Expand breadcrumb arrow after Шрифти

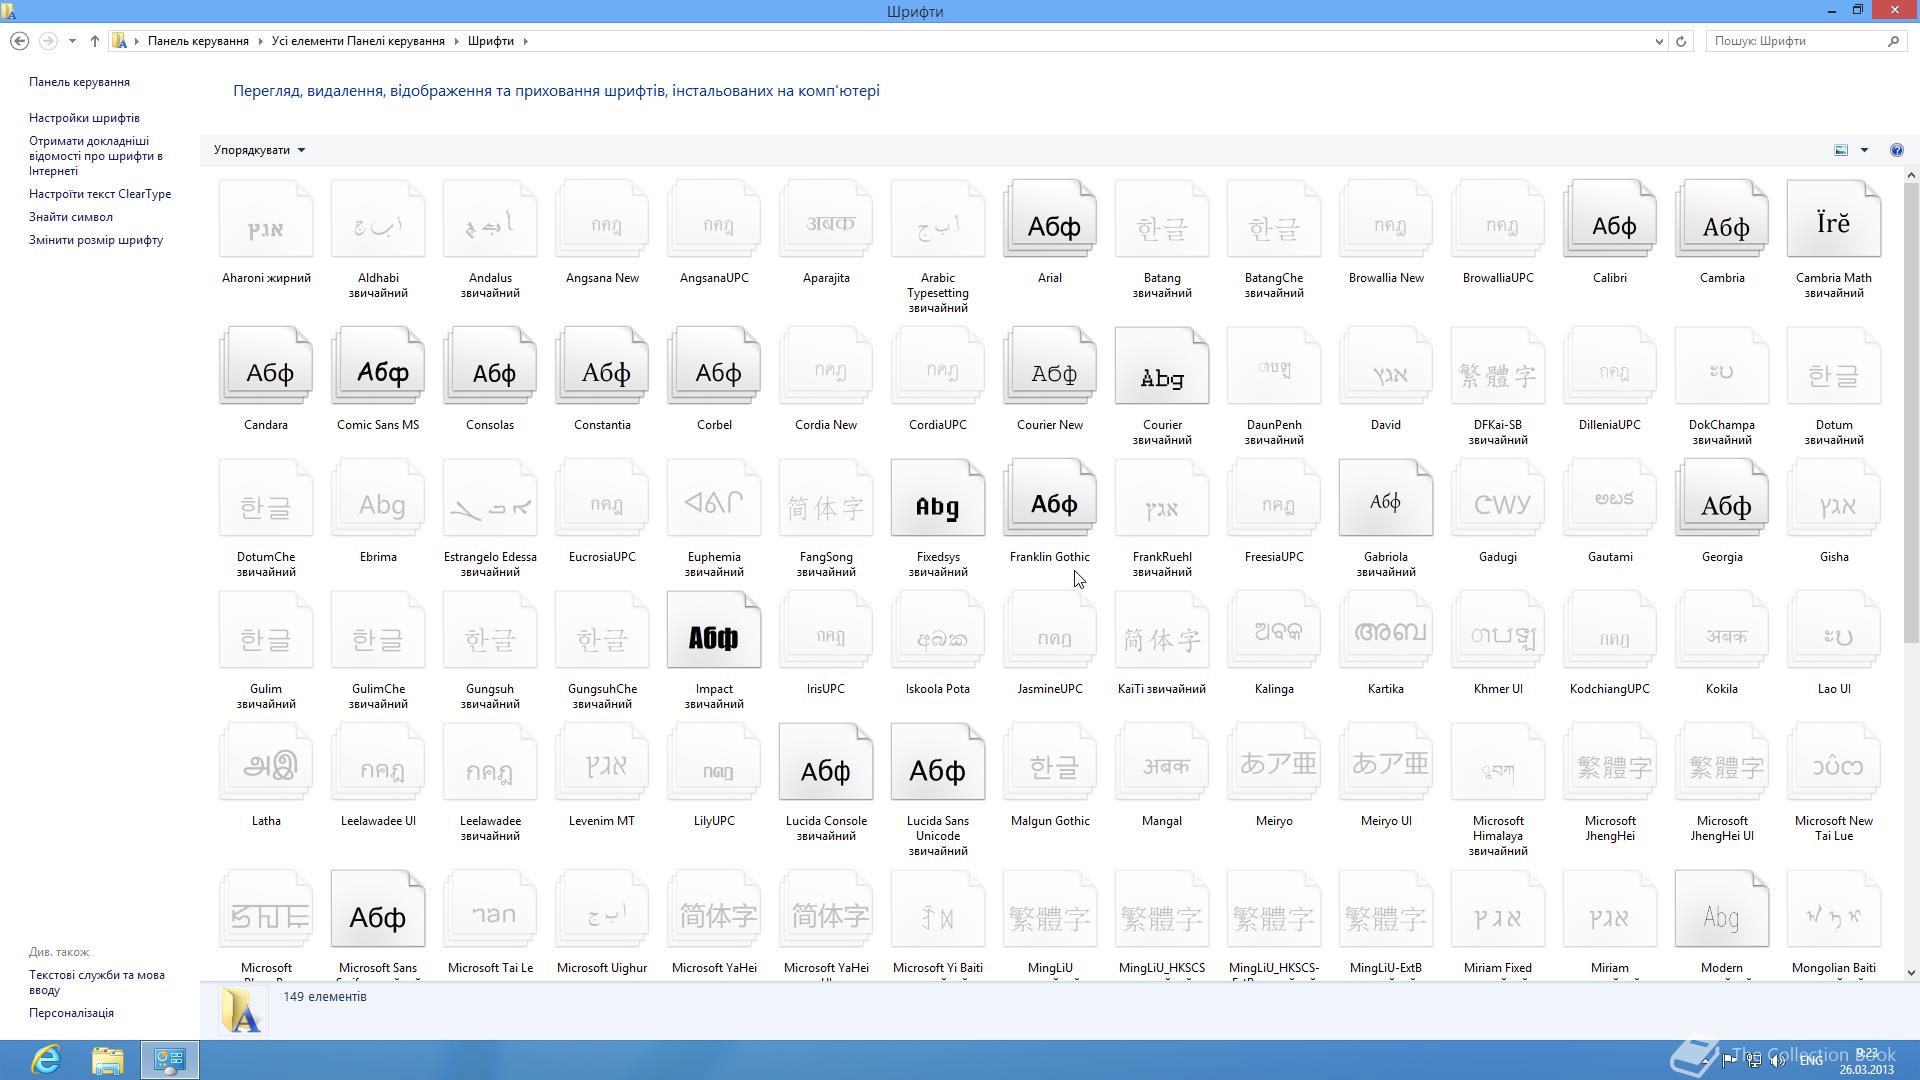(x=525, y=41)
